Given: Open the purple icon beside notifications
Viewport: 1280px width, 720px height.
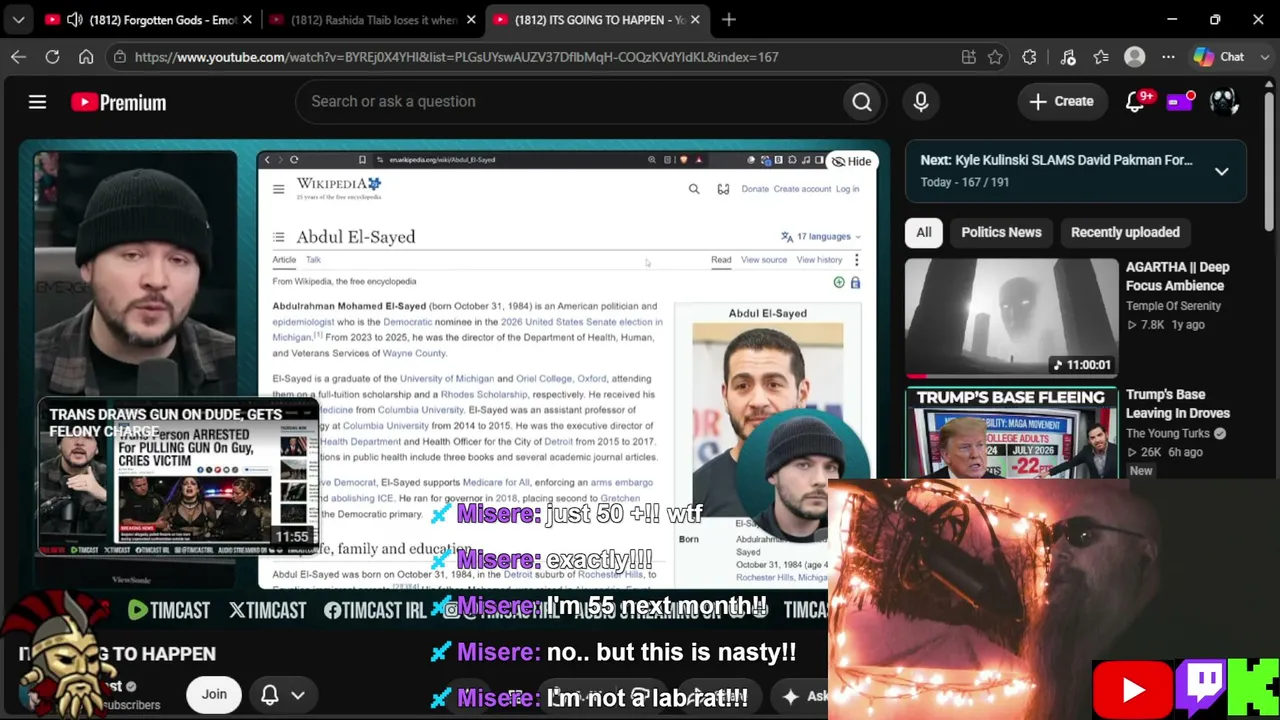Looking at the screenshot, I should click(x=1180, y=101).
